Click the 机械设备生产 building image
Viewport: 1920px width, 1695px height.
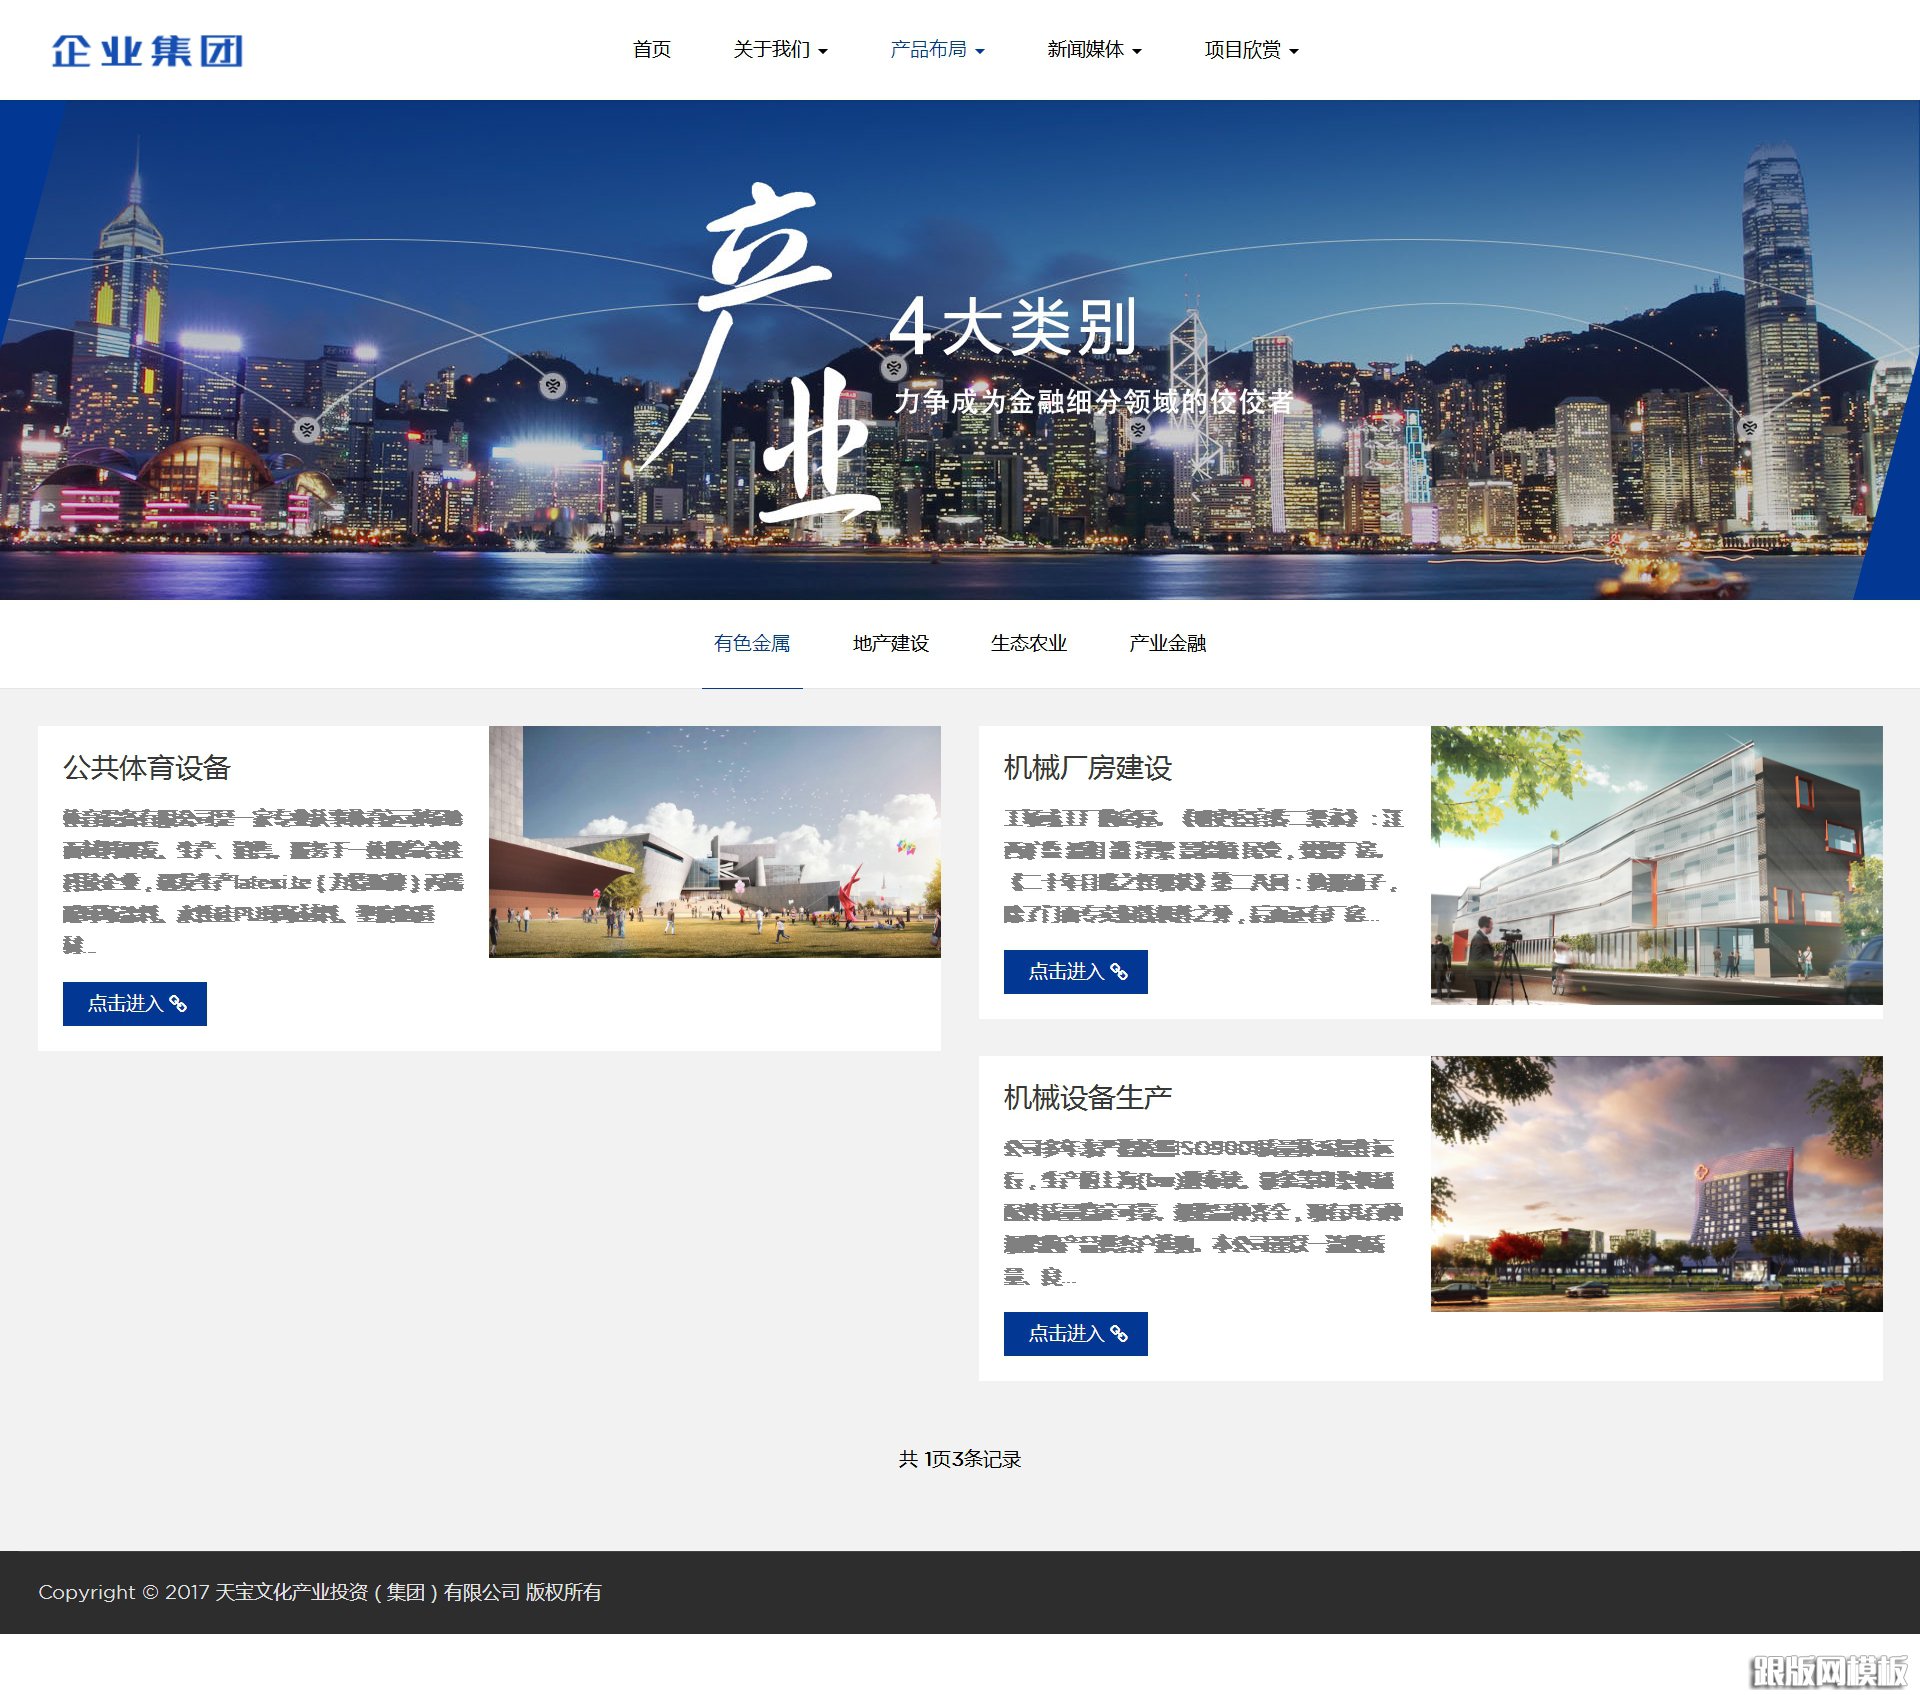coord(1656,1187)
